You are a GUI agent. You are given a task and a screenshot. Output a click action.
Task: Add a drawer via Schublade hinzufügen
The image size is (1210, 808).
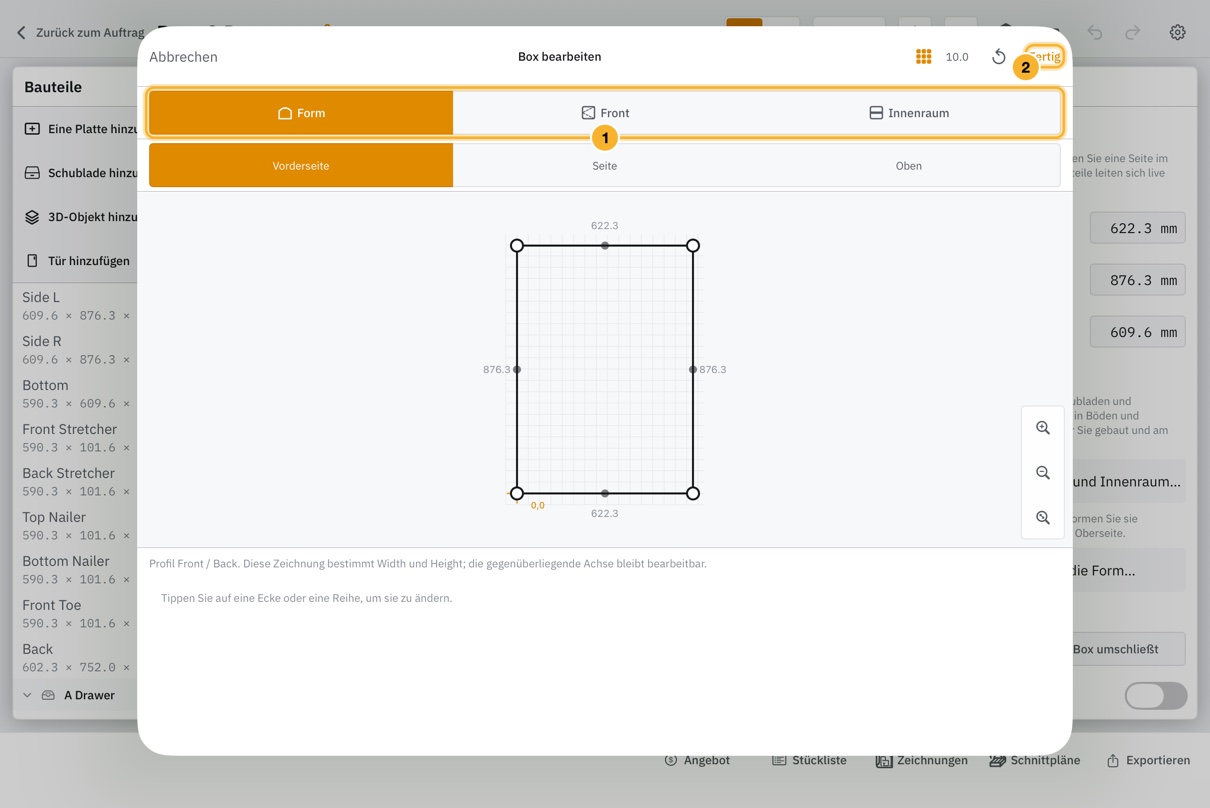(x=80, y=173)
